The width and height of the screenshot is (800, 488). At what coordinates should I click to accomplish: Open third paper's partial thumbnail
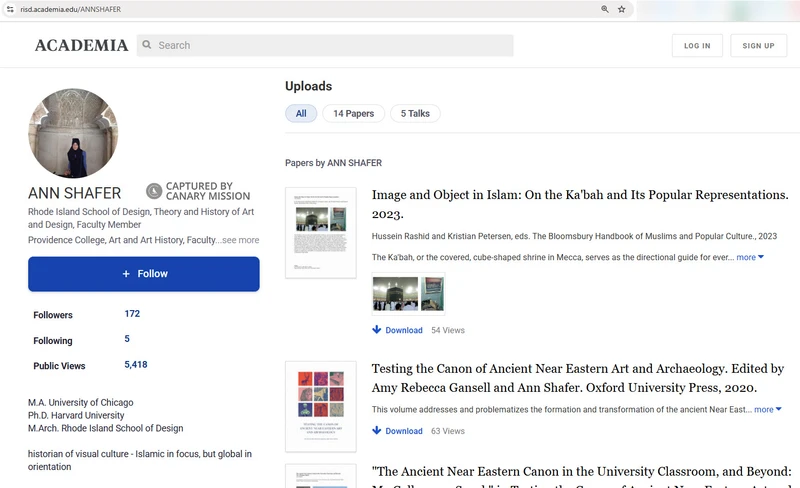tap(321, 476)
